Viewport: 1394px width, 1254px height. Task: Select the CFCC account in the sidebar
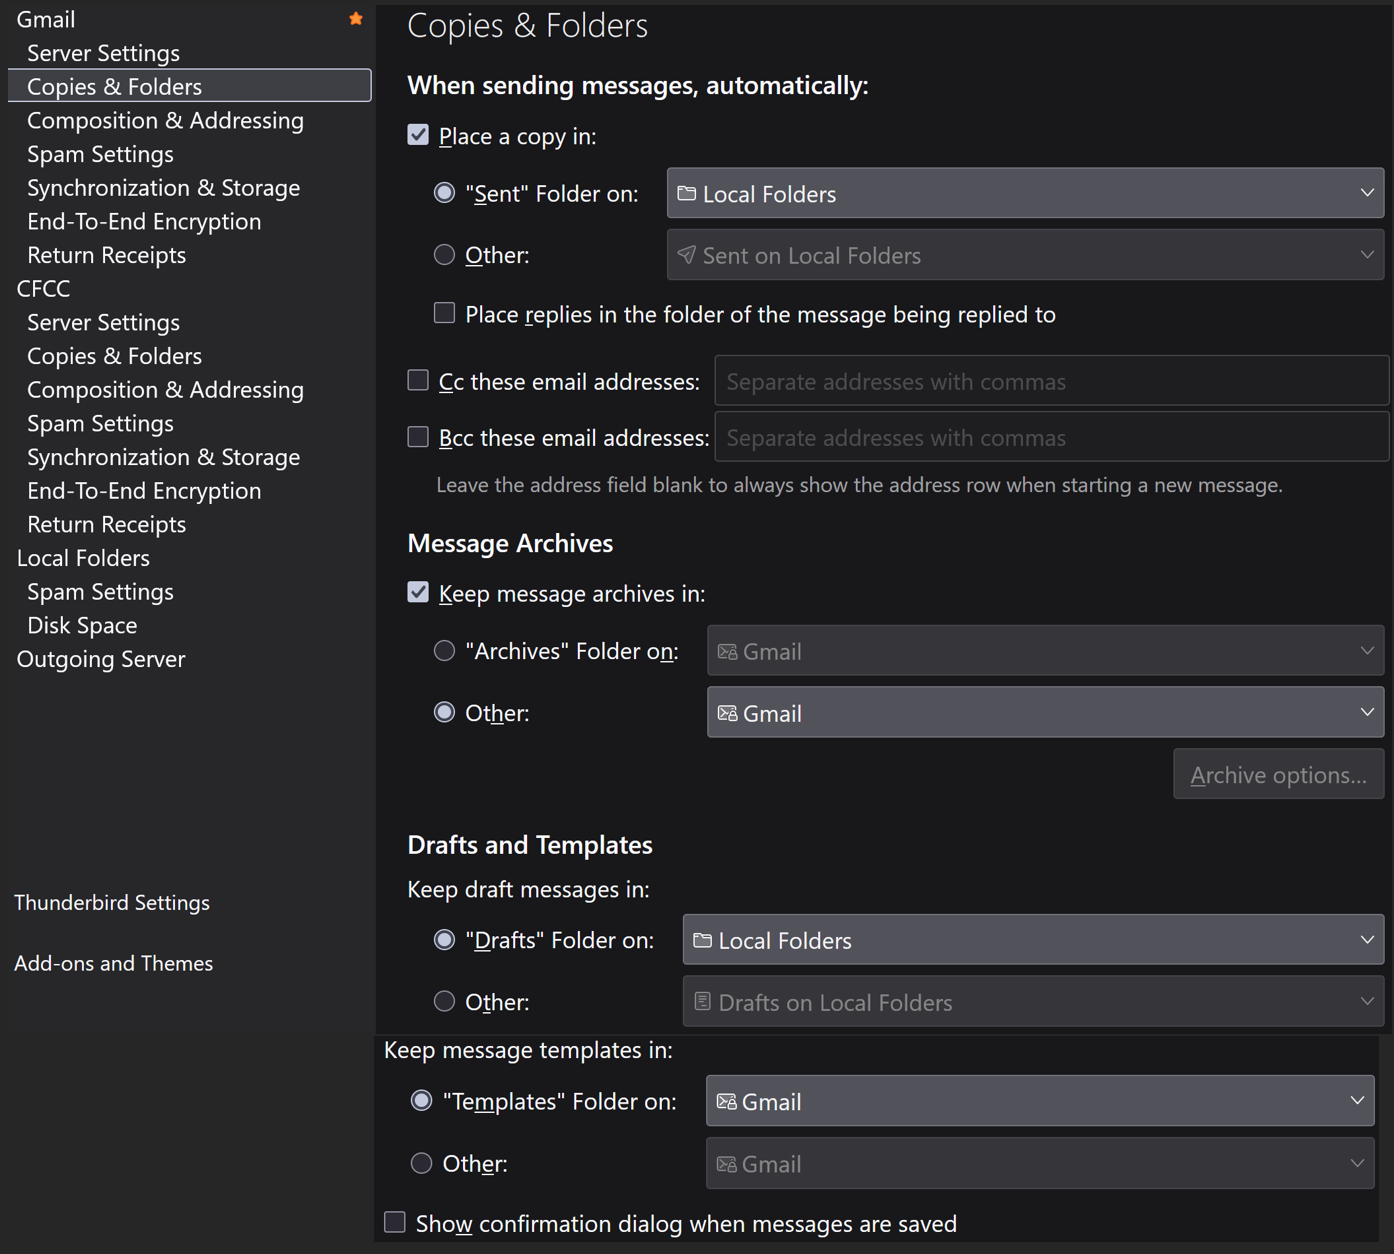44,288
